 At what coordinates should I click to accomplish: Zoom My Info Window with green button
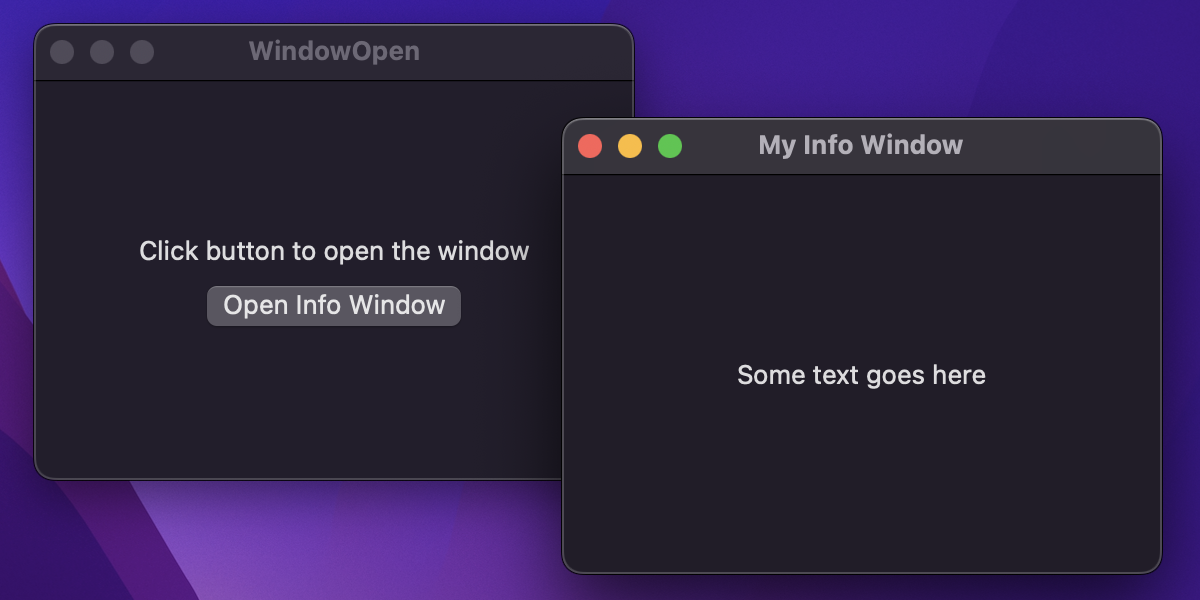(670, 146)
